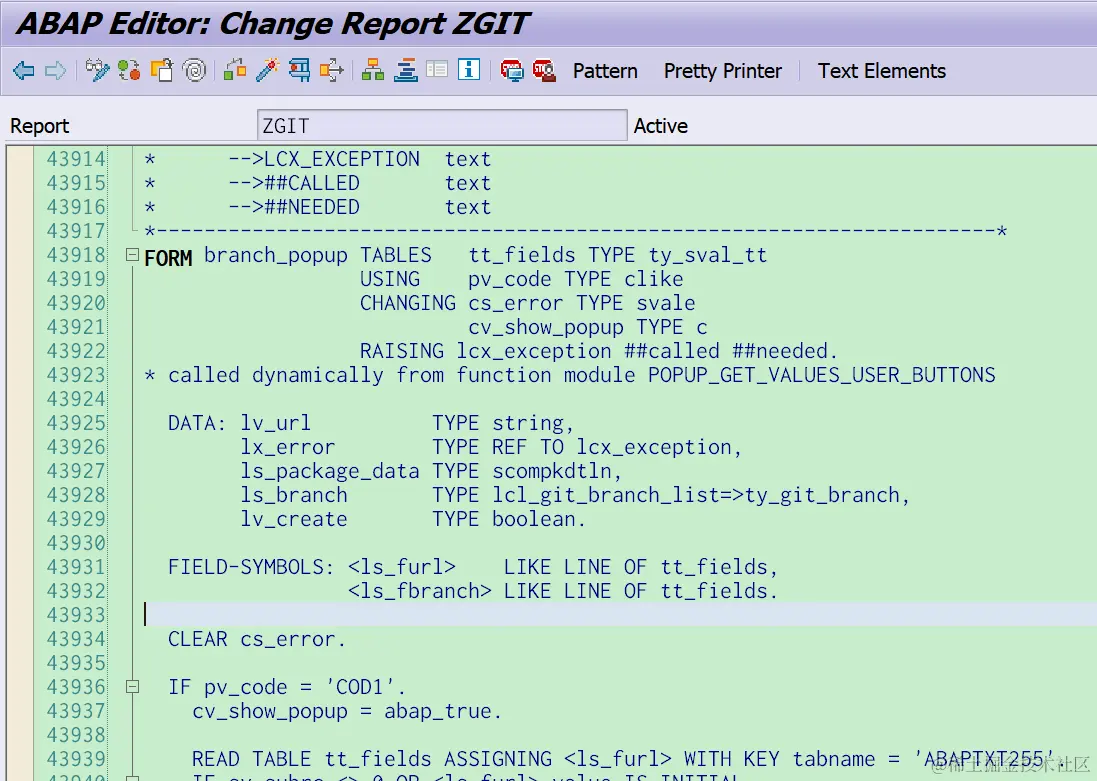Click line number 43918
The height and width of the screenshot is (781, 1097).
click(x=76, y=255)
